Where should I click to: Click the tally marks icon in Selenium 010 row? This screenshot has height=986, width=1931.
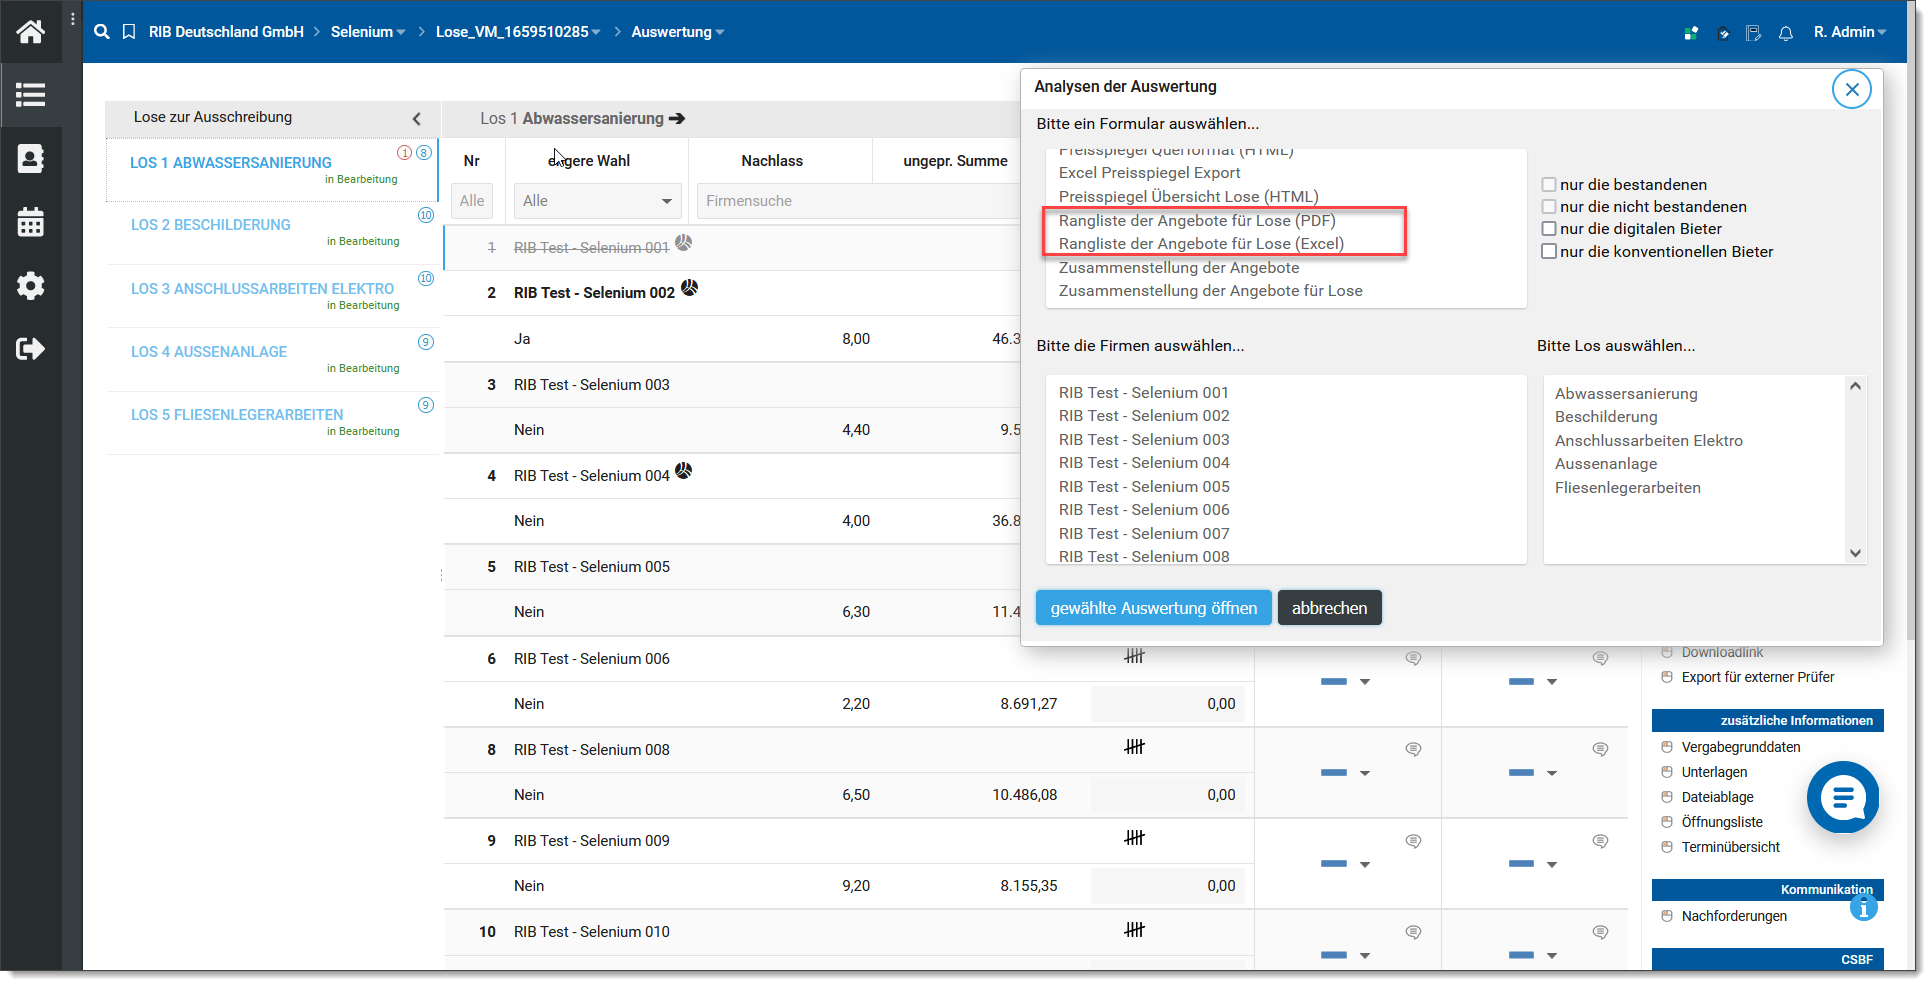(1134, 930)
